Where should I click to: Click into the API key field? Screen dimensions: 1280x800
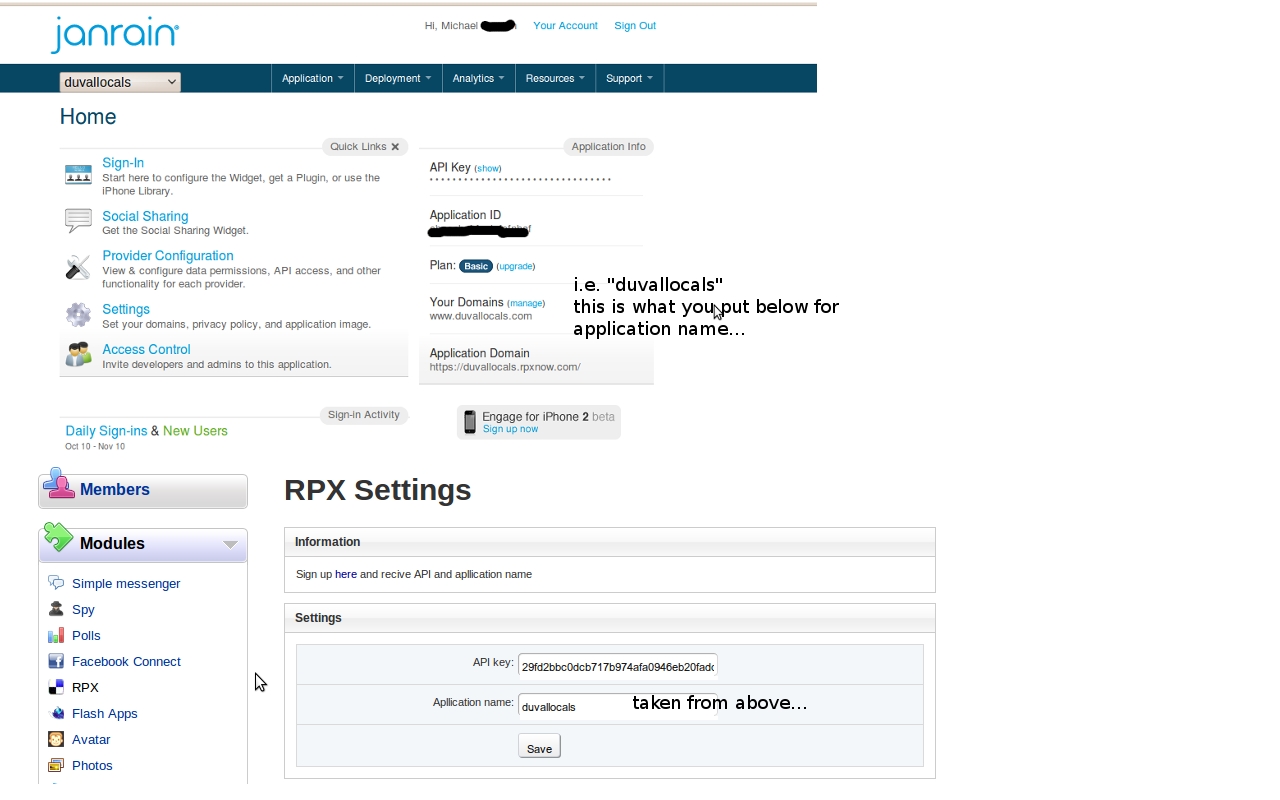coord(617,665)
